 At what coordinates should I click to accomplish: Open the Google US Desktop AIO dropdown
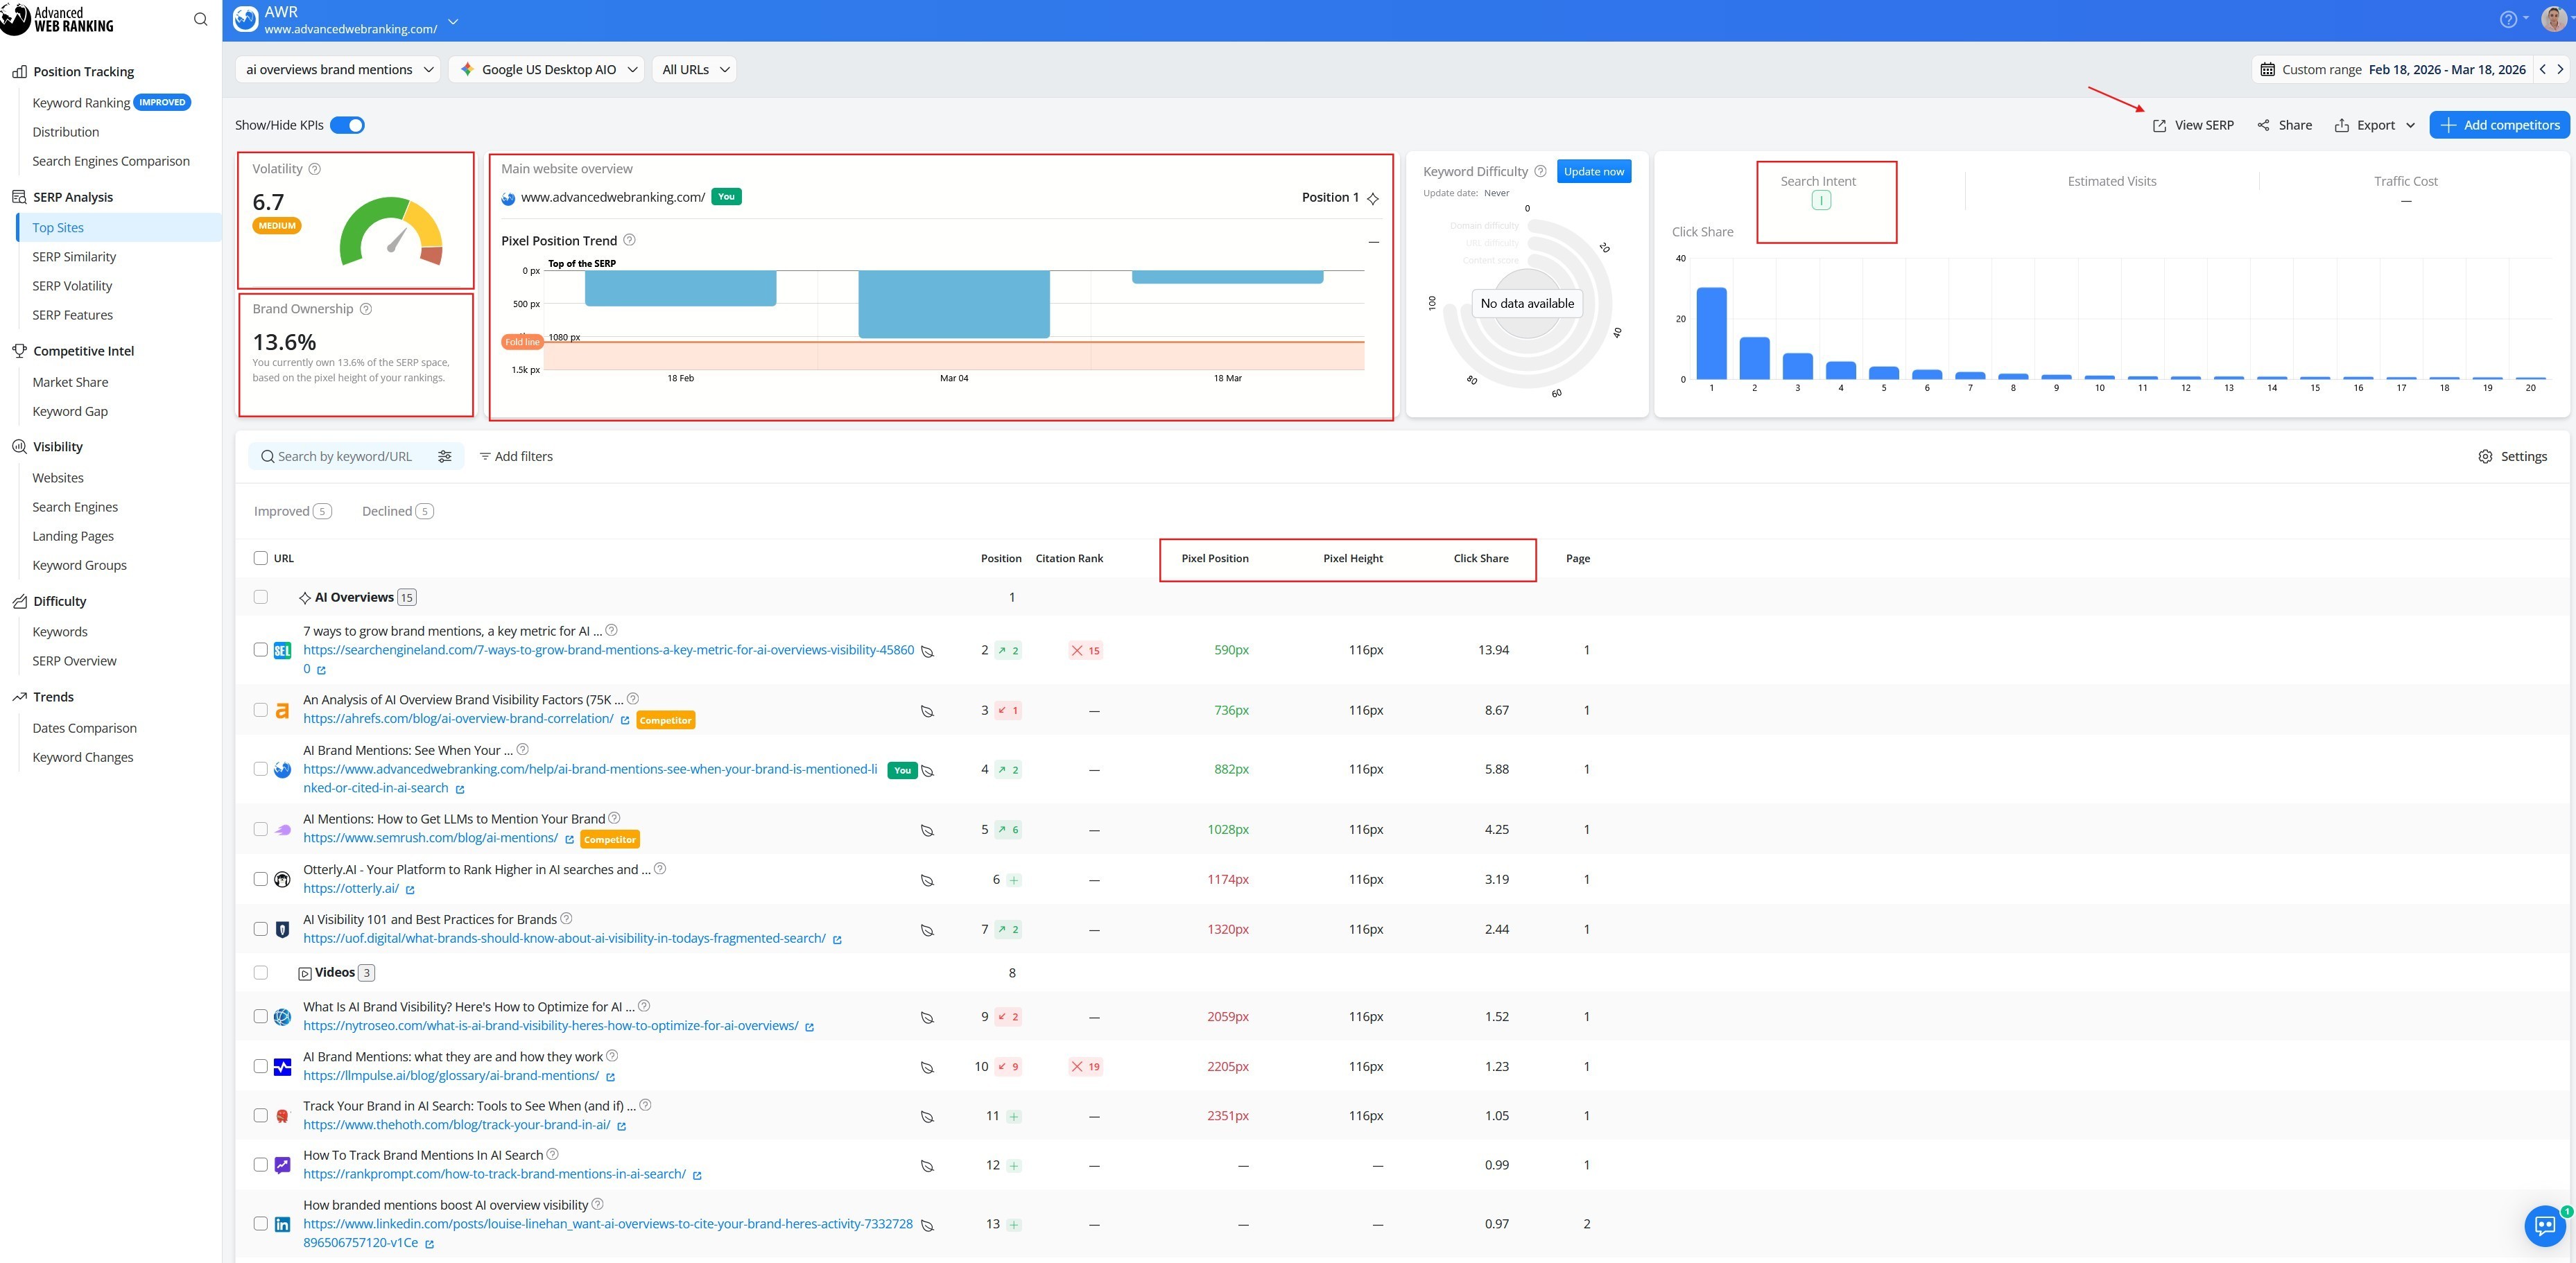(x=547, y=69)
